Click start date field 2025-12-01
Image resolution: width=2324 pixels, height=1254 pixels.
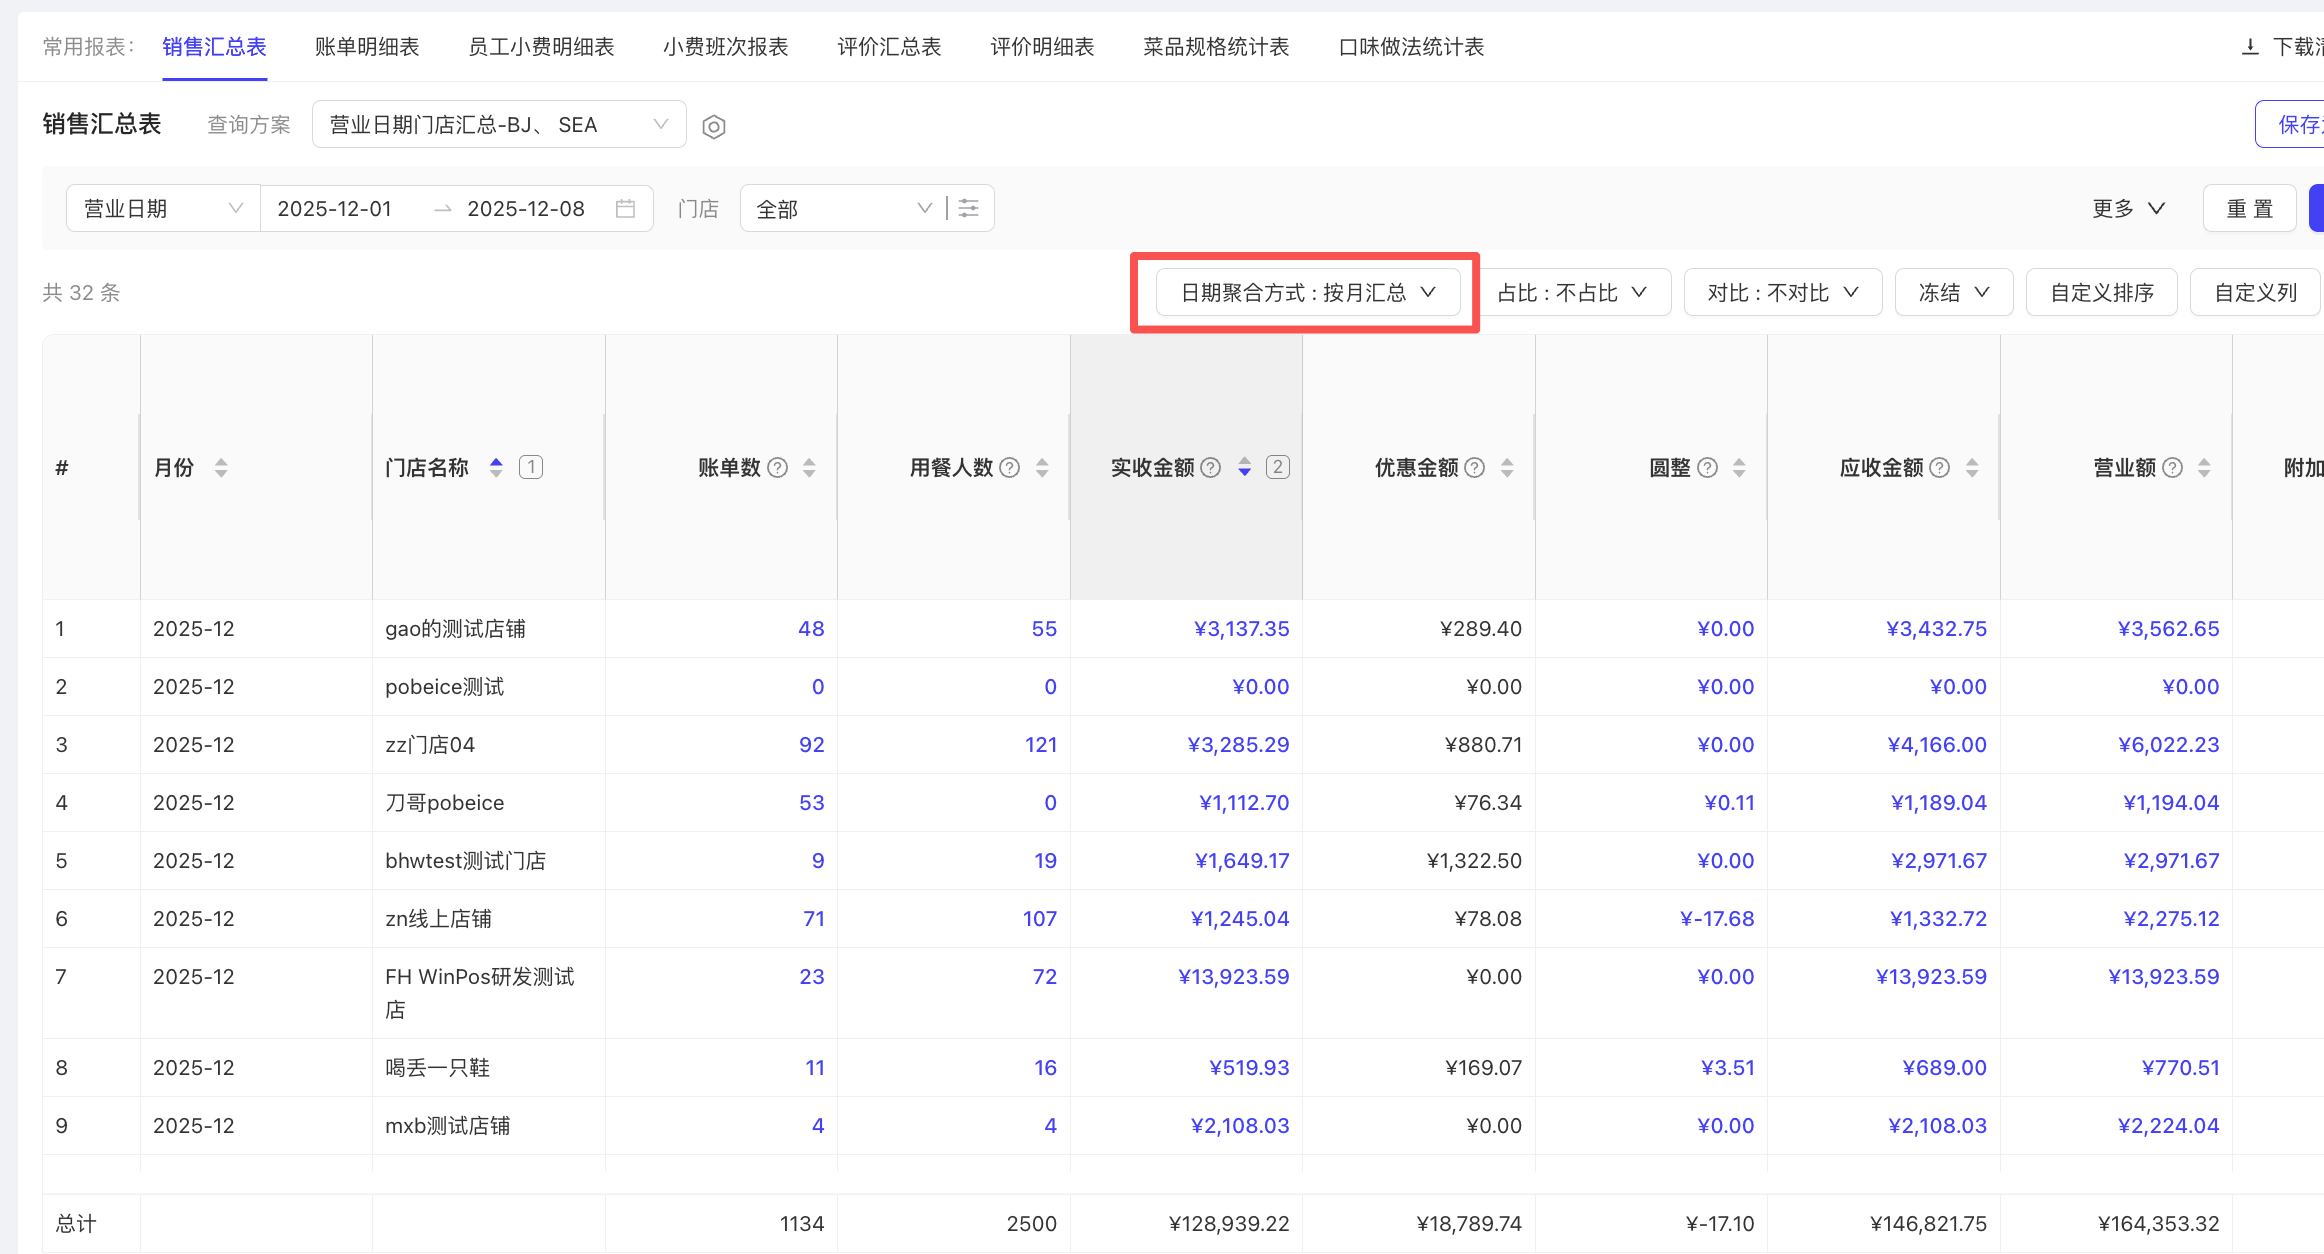pyautogui.click(x=334, y=209)
